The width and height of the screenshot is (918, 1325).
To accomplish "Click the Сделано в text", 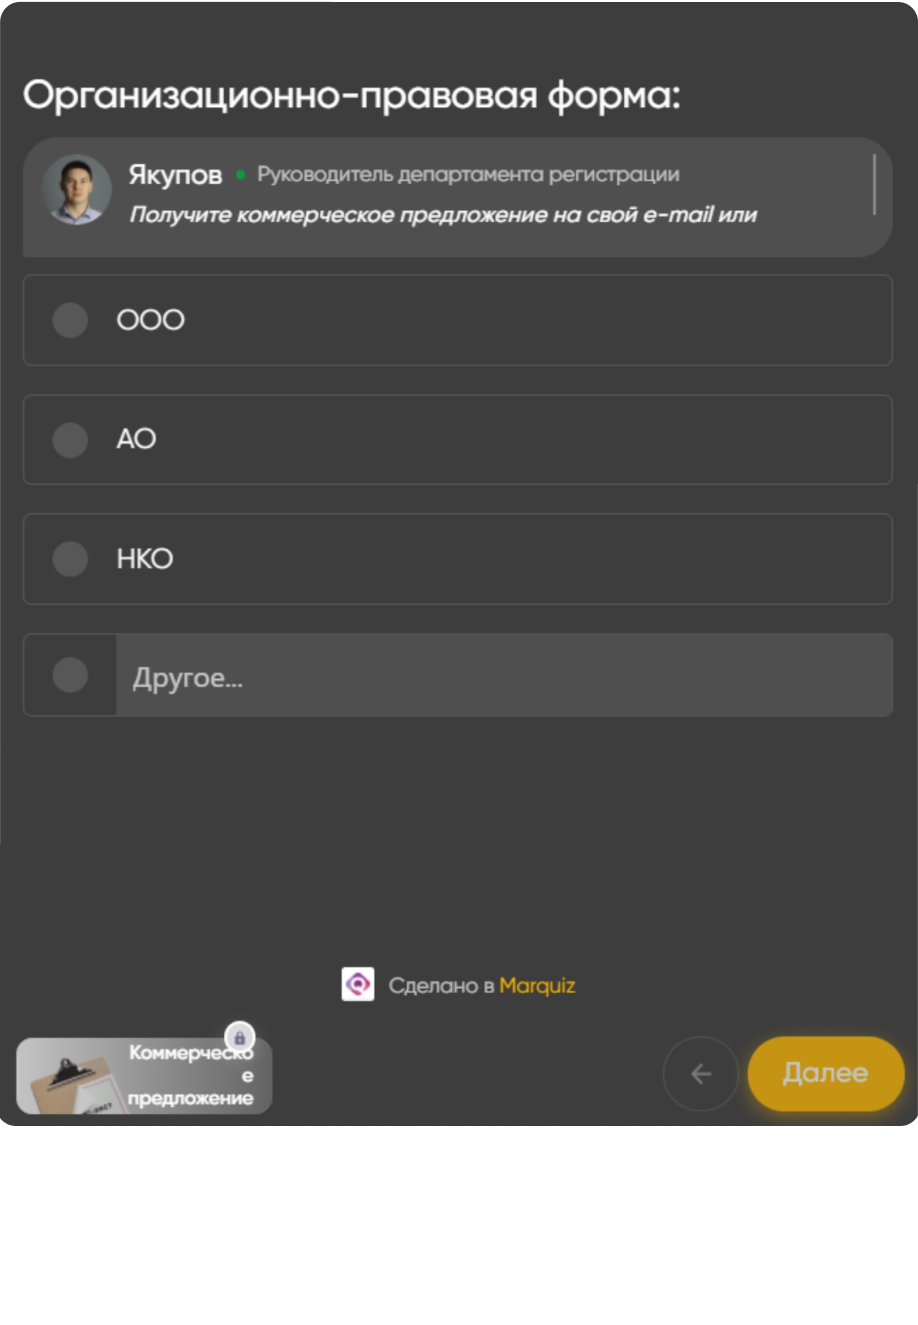I will (x=441, y=985).
